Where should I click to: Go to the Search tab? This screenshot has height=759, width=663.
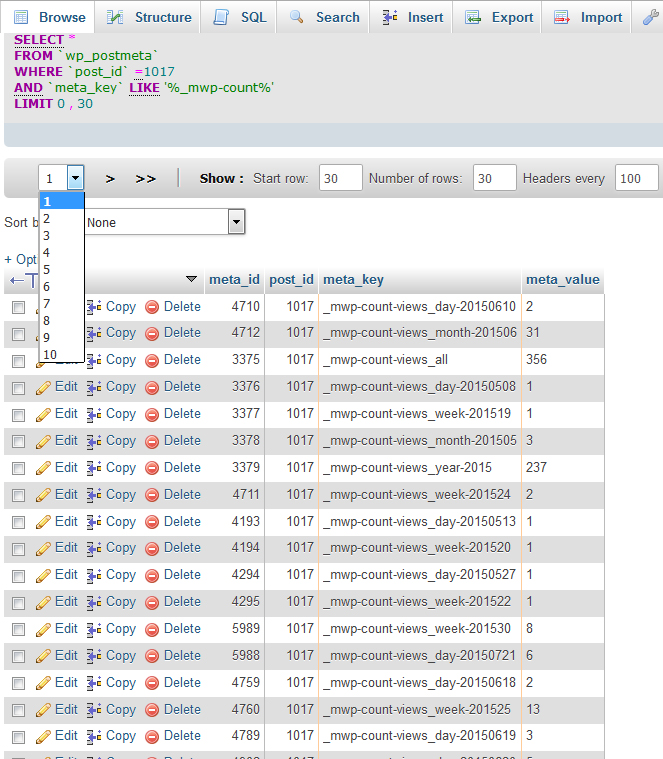pos(324,17)
